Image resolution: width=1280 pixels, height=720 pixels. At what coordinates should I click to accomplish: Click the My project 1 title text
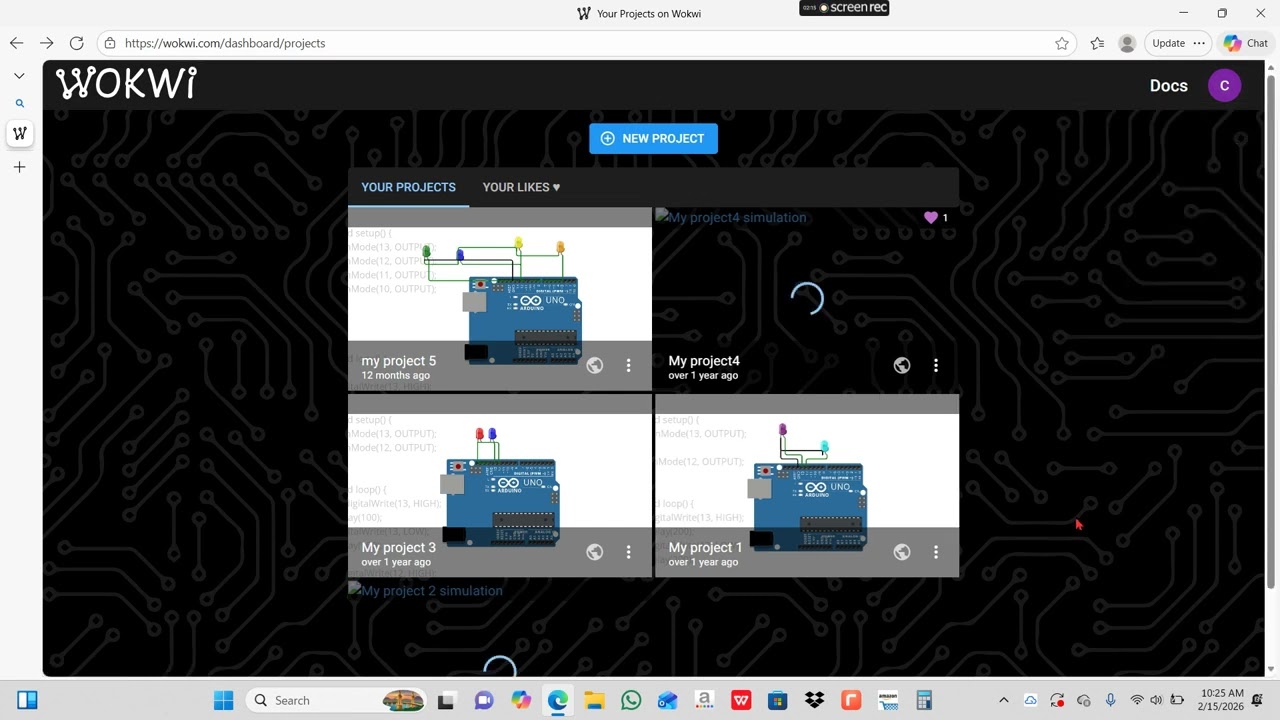[706, 547]
